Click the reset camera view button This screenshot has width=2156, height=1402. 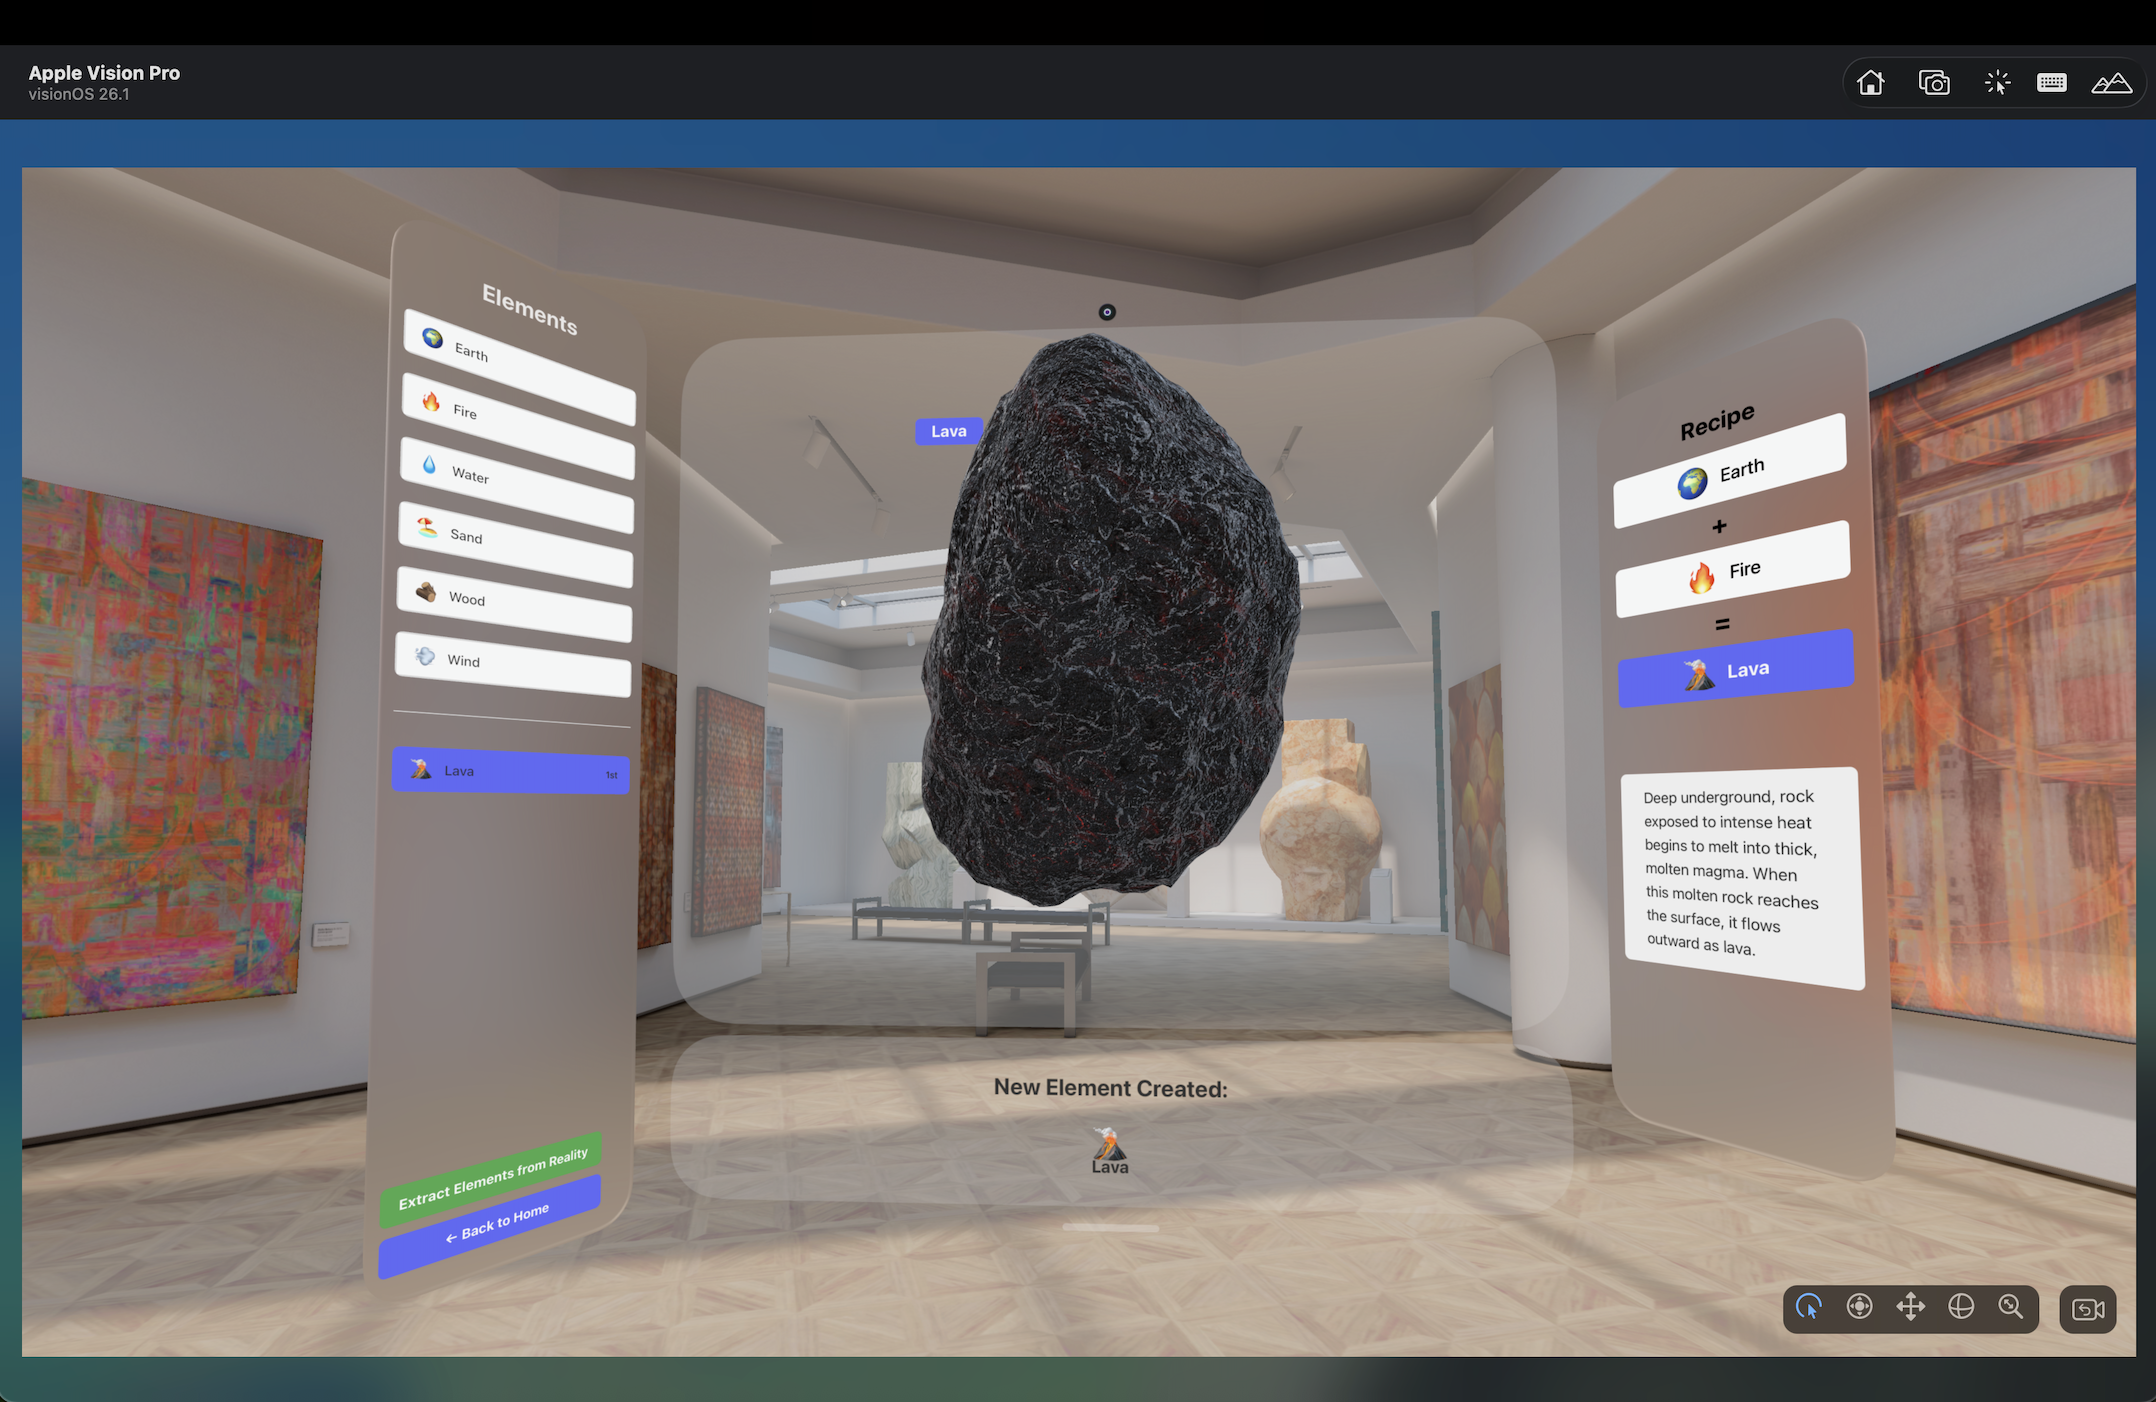[x=2087, y=1310]
